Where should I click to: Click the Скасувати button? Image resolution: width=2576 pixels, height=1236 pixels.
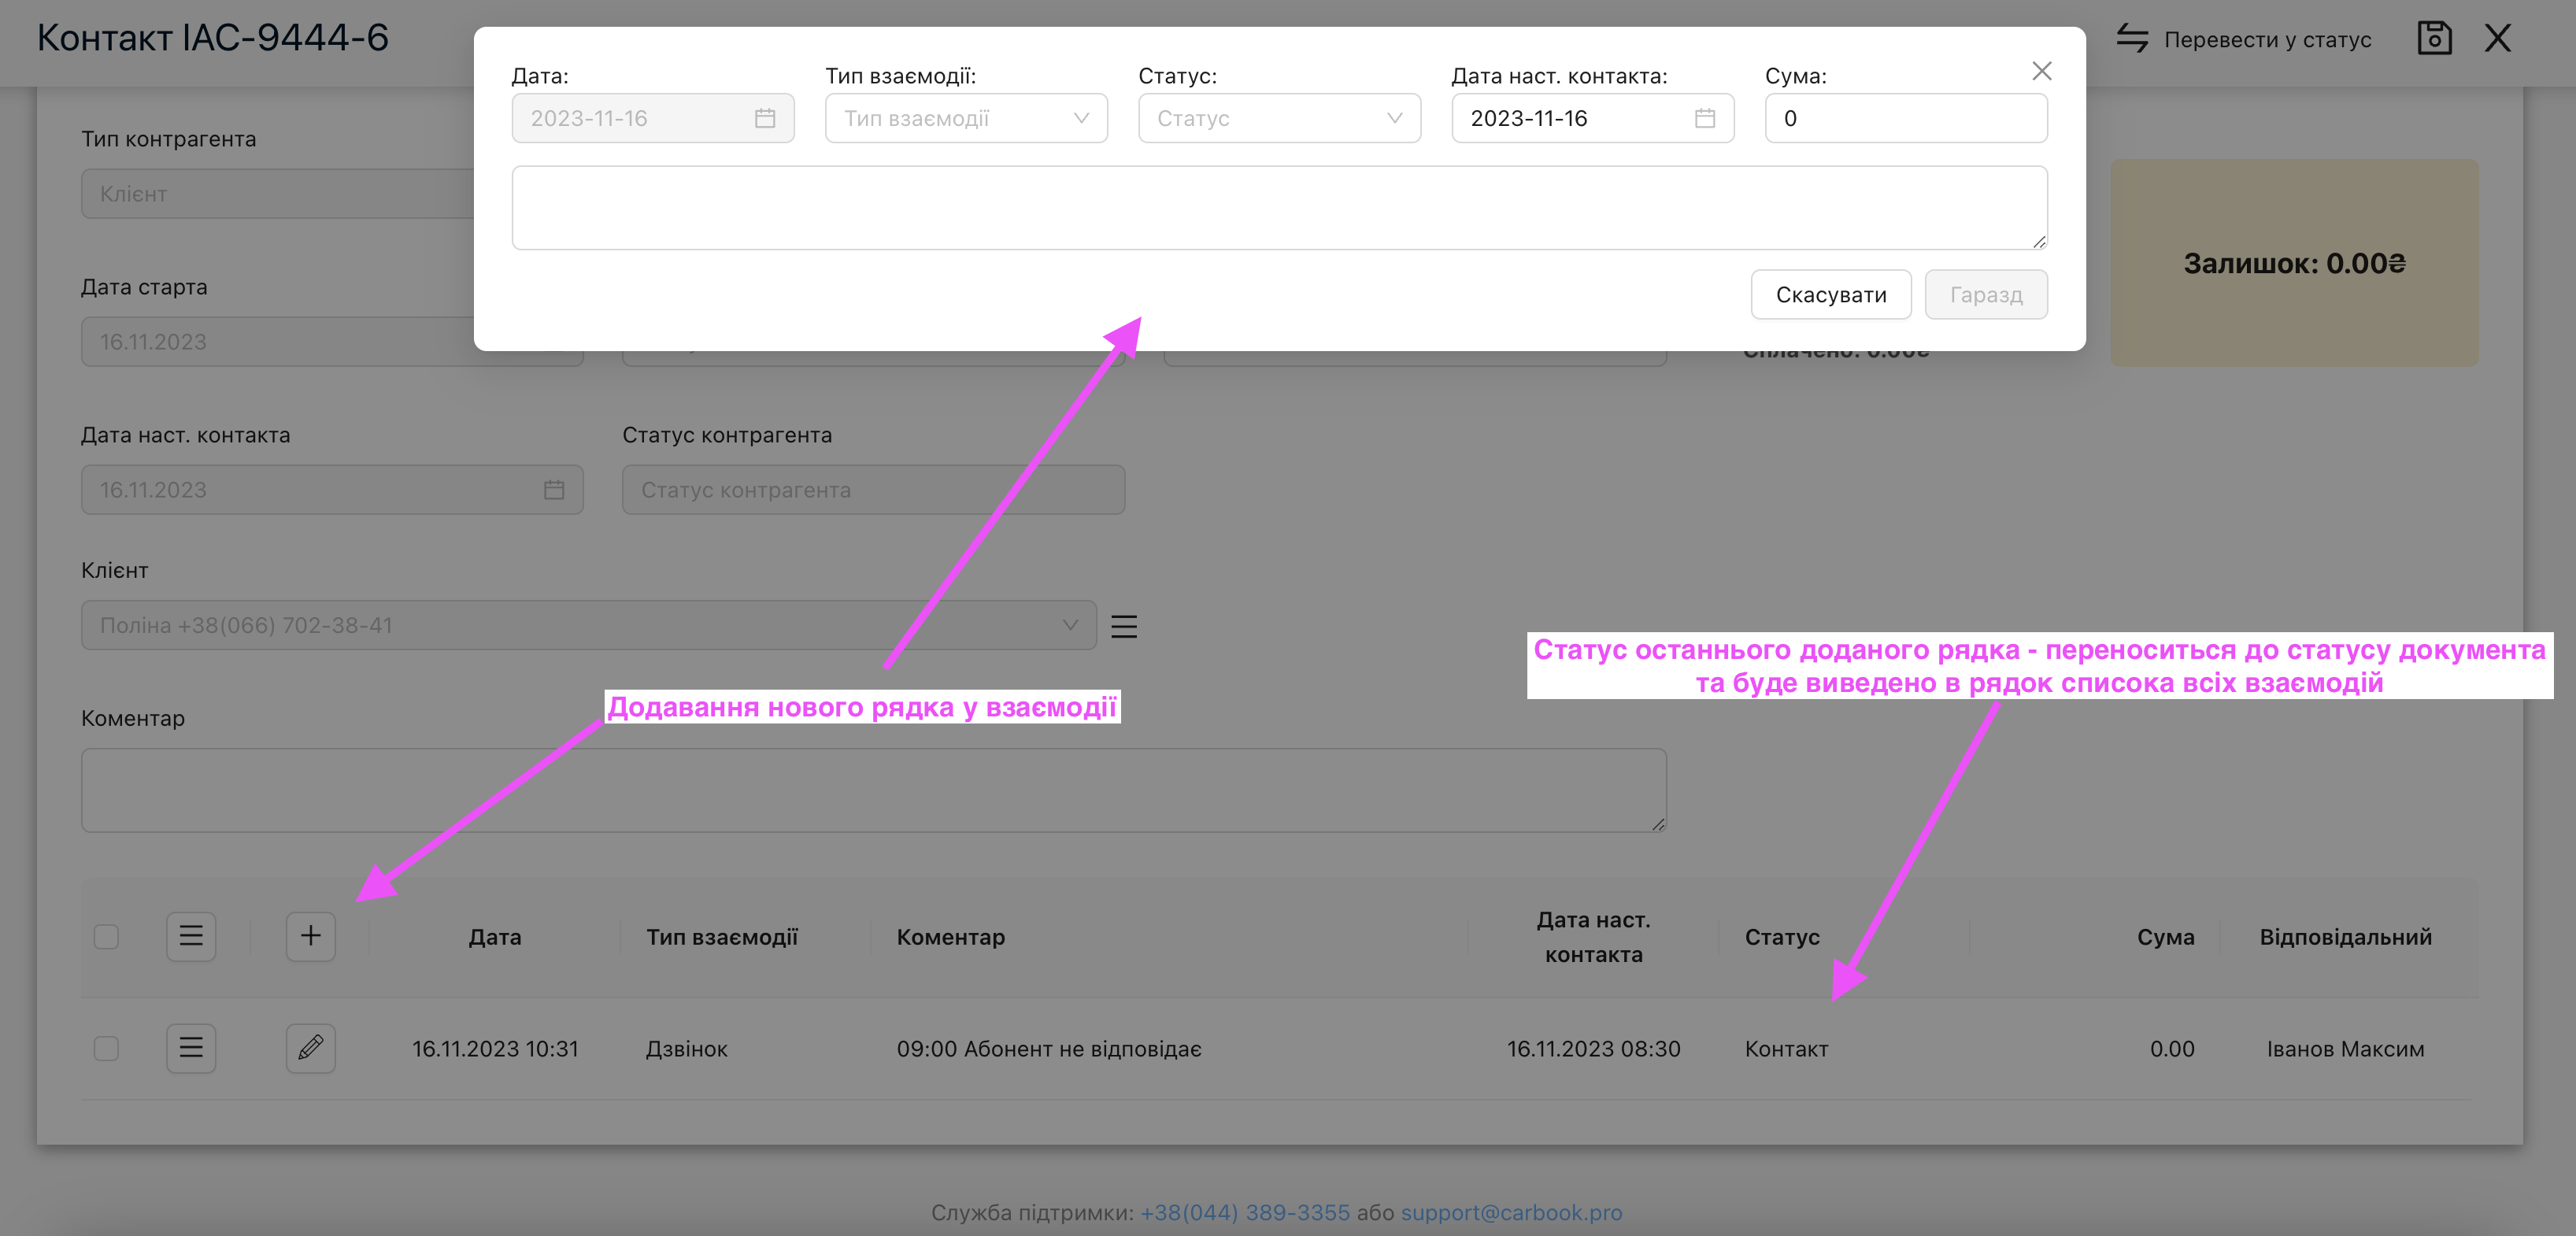pos(1830,295)
